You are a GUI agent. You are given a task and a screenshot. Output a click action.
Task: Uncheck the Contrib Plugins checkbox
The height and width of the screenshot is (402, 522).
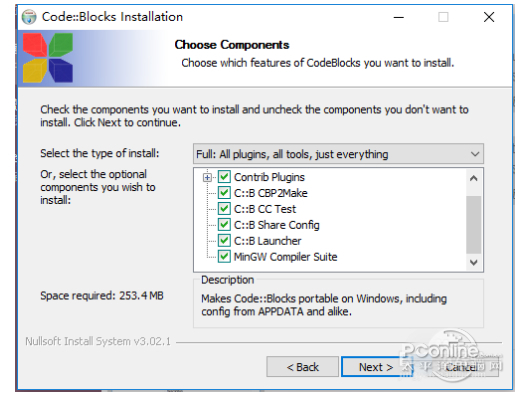(x=224, y=177)
